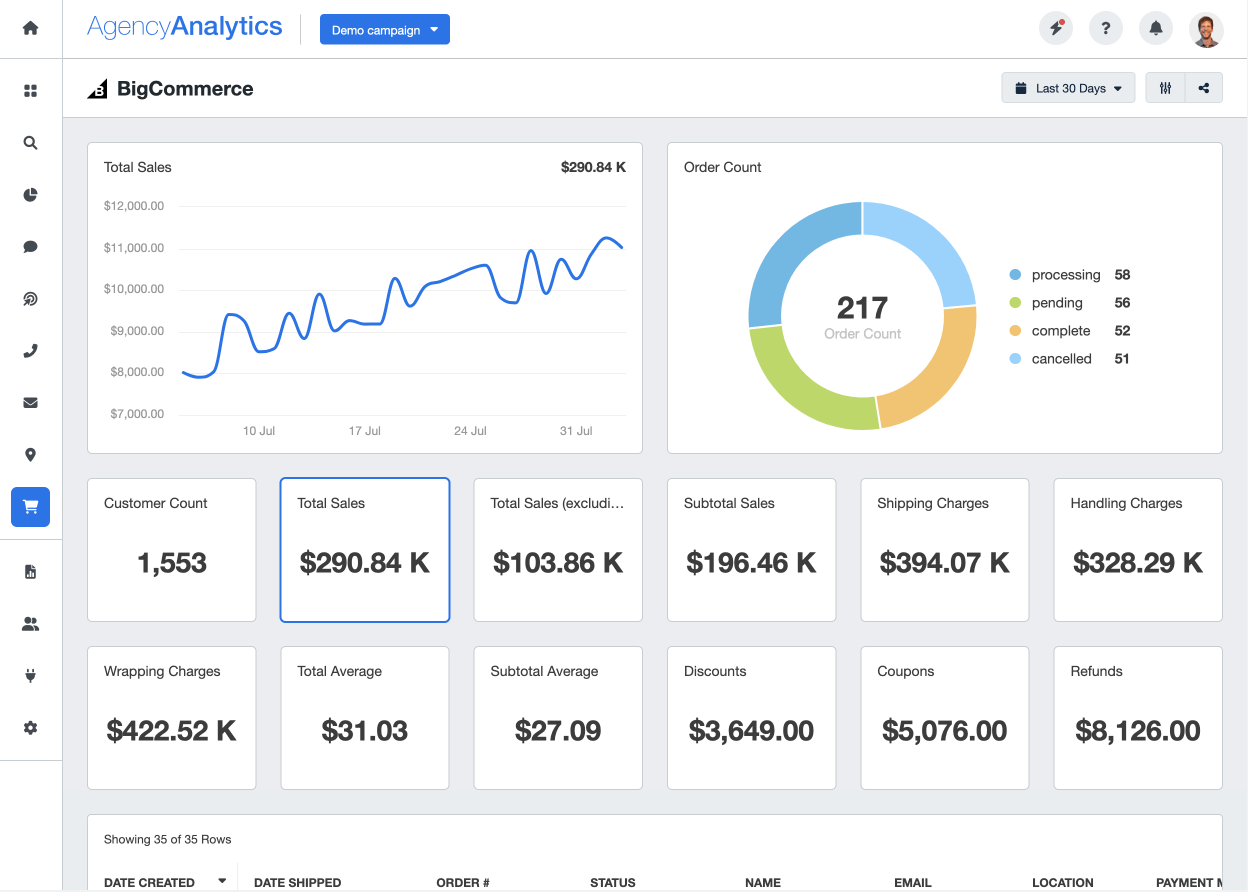Open the notifications bell icon
This screenshot has height=892, width=1248.
(x=1156, y=29)
